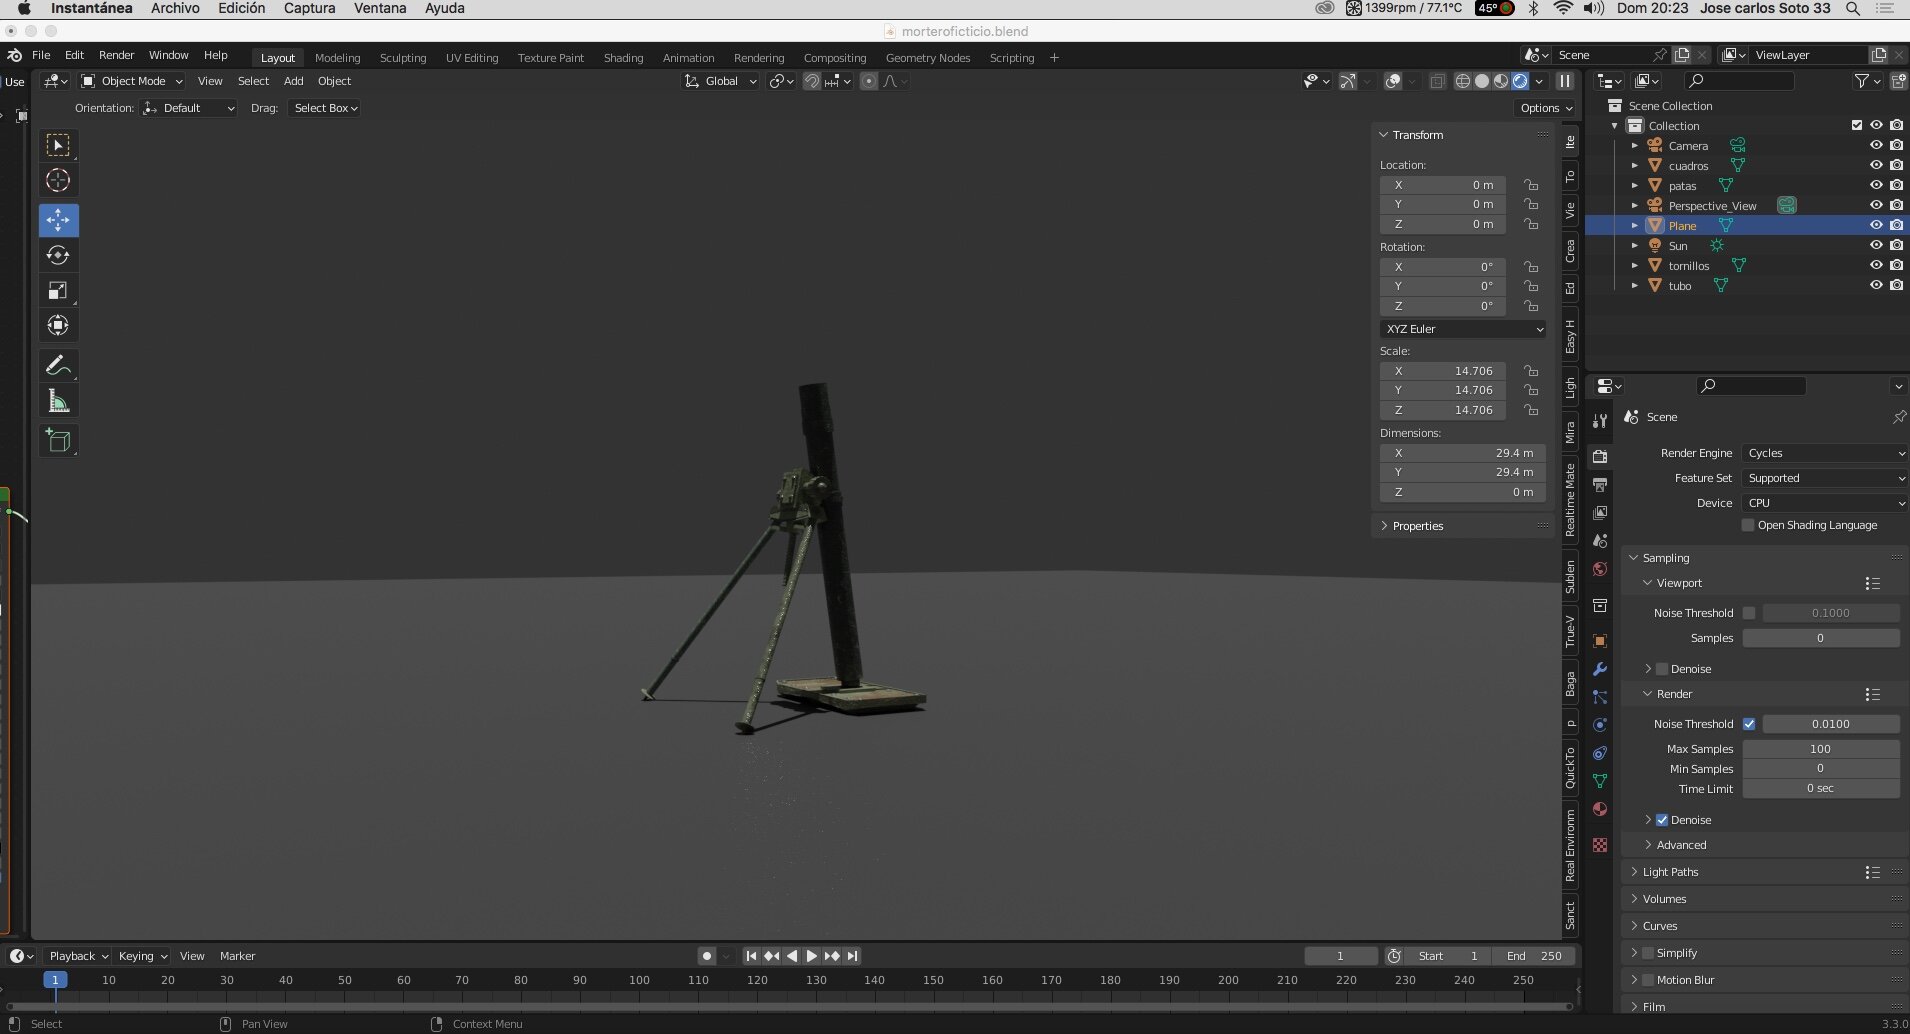The height and width of the screenshot is (1034, 1910).
Task: Open the Render Engine Cycles dropdown
Action: pyautogui.click(x=1825, y=453)
